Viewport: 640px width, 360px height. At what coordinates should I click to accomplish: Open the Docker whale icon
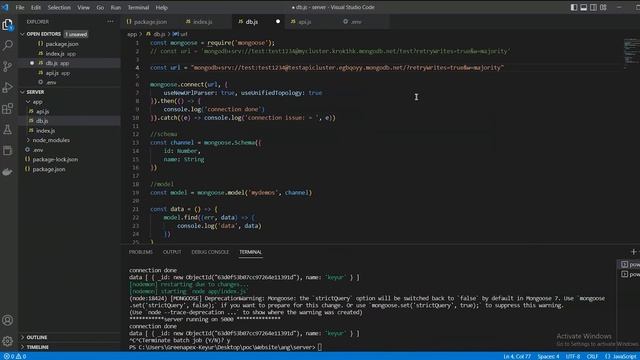pos(8,172)
